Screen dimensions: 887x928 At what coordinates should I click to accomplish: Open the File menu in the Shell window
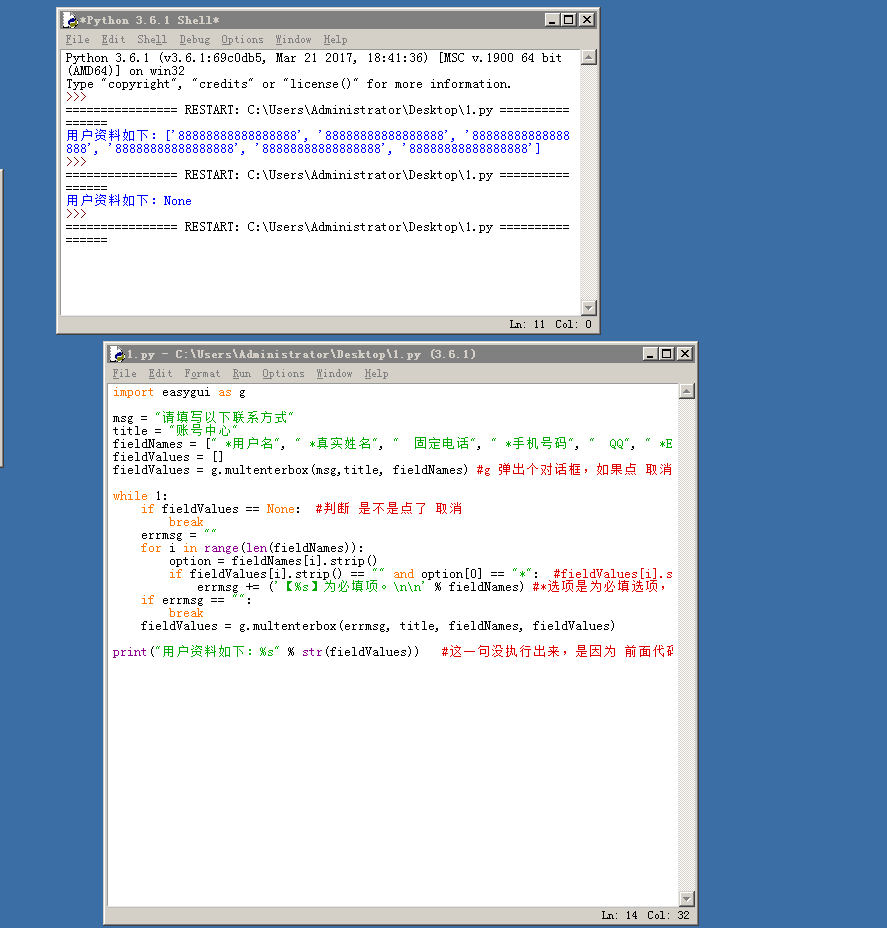[77, 39]
